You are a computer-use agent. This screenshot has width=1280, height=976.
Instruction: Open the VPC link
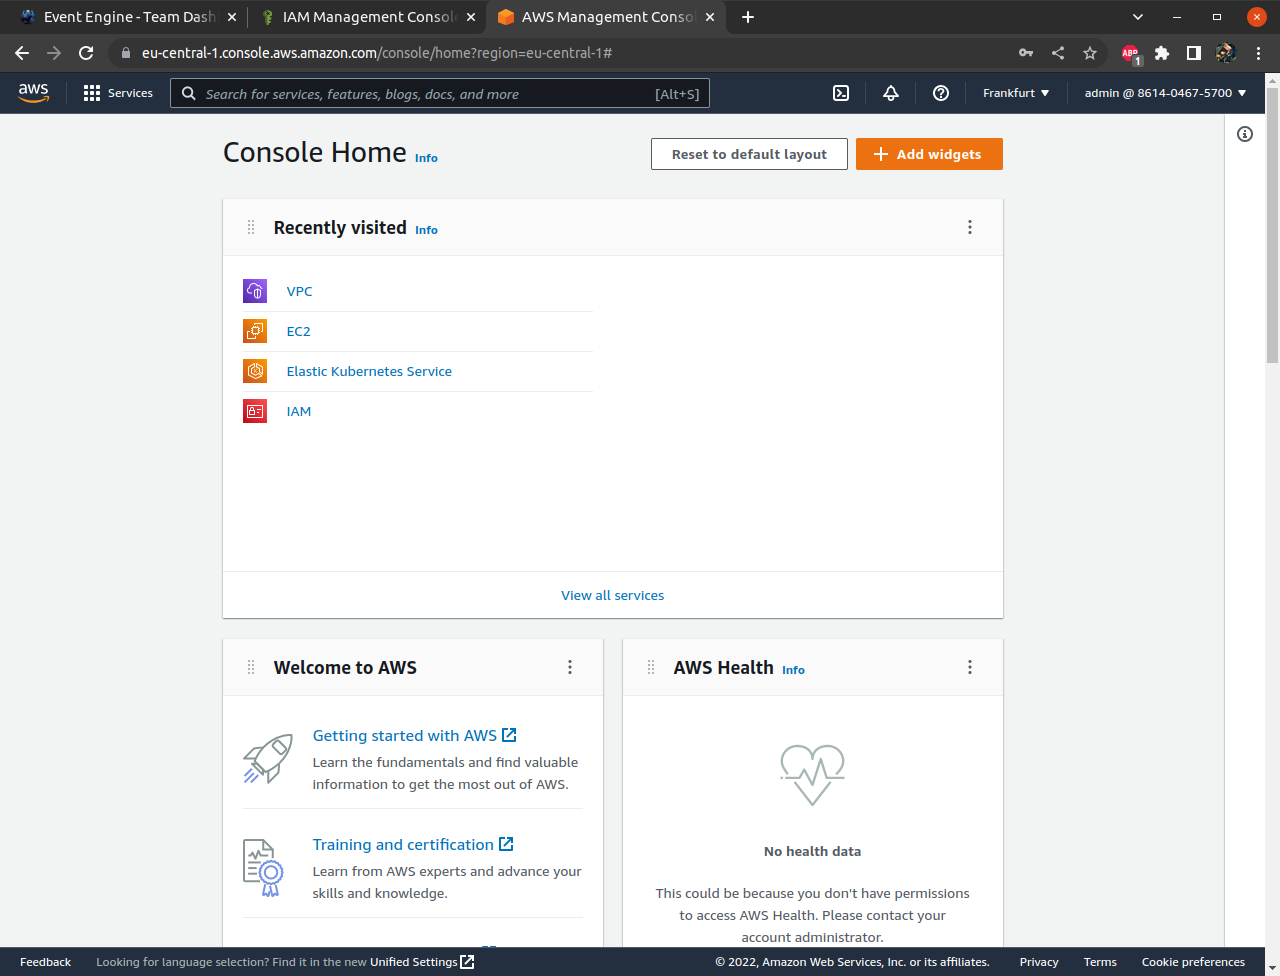tap(299, 291)
